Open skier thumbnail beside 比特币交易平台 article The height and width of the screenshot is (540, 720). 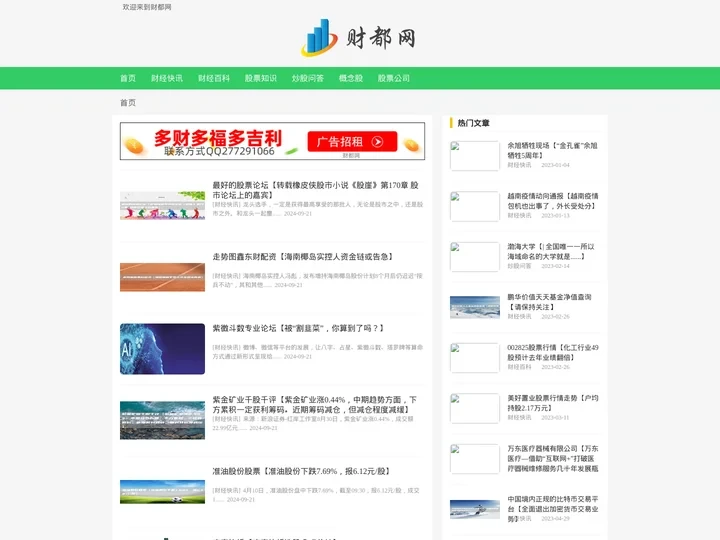[x=475, y=509]
